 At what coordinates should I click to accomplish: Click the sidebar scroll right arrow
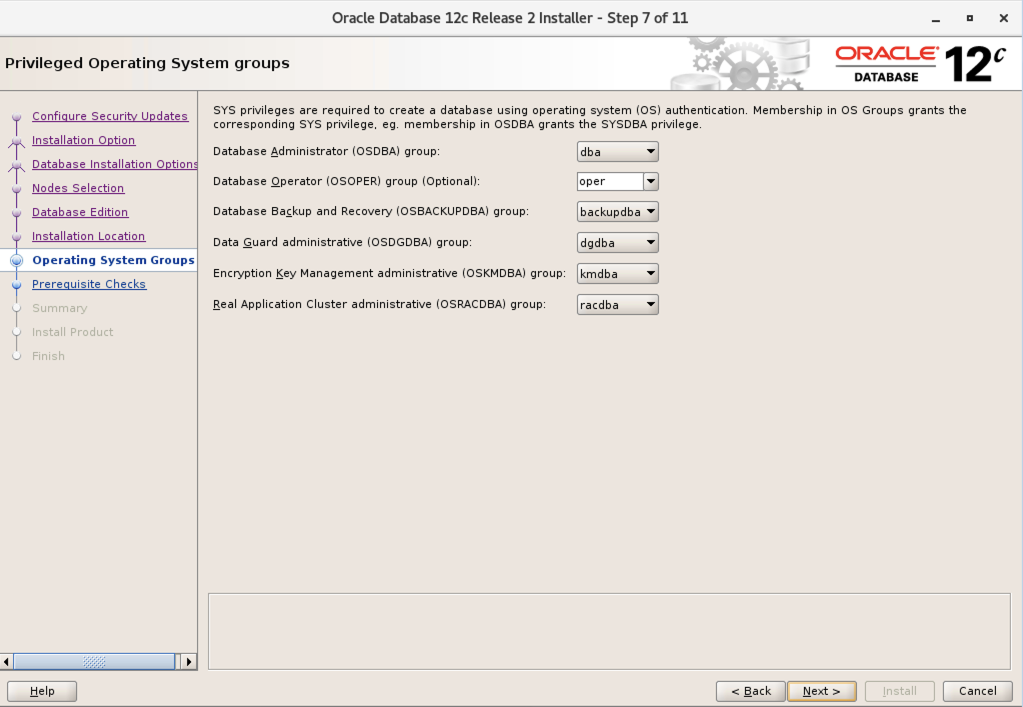click(x=189, y=662)
